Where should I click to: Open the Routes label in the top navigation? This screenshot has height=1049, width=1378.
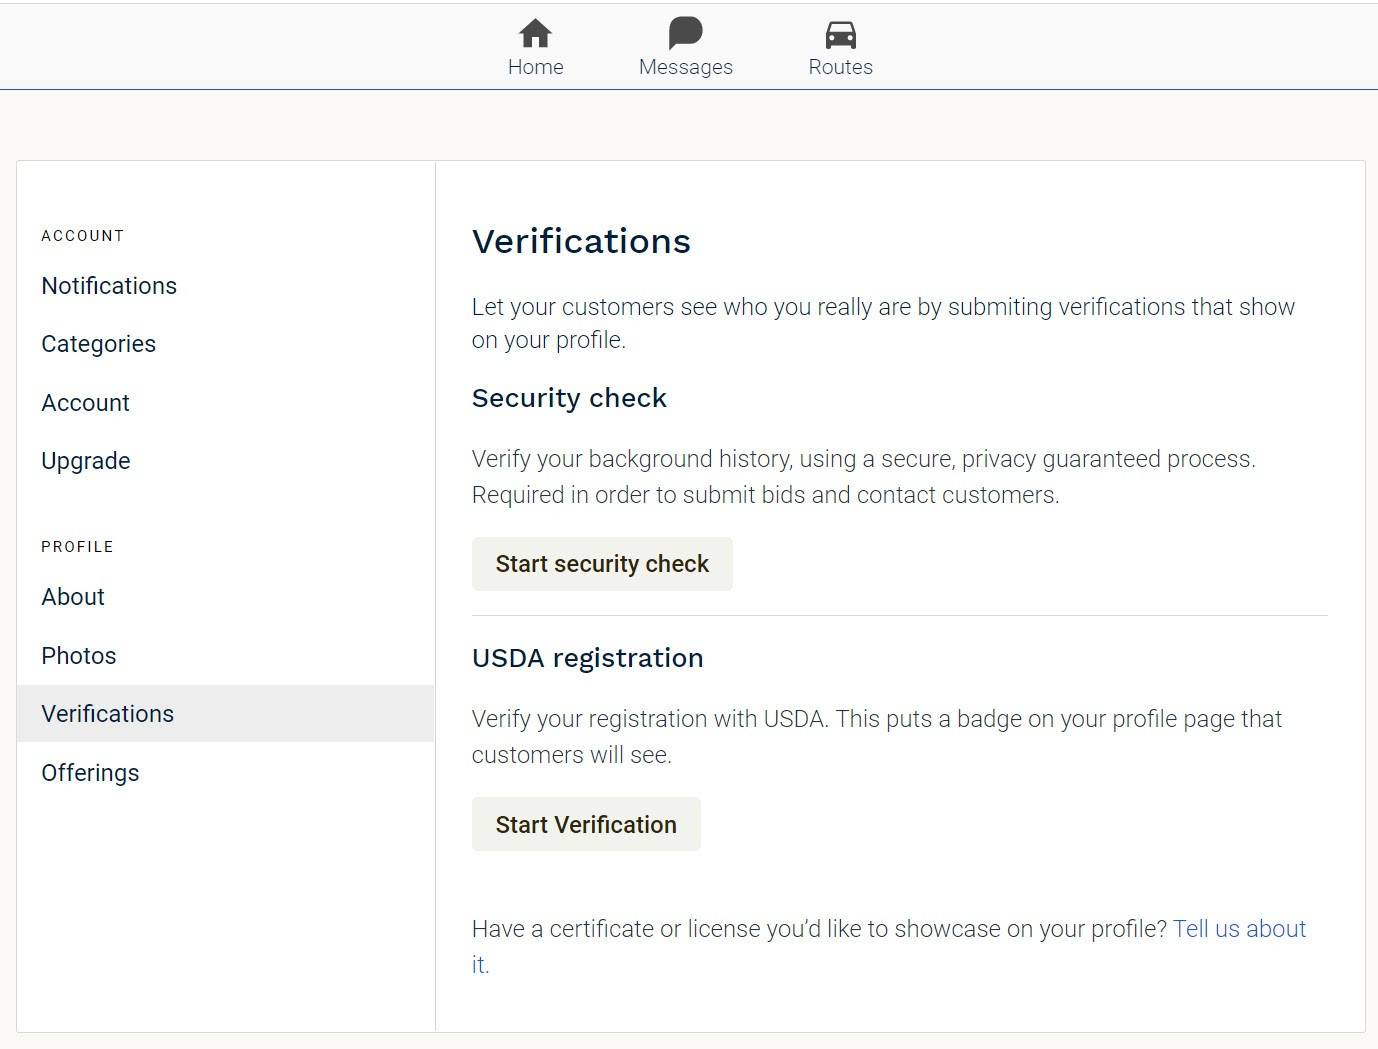[x=840, y=67]
